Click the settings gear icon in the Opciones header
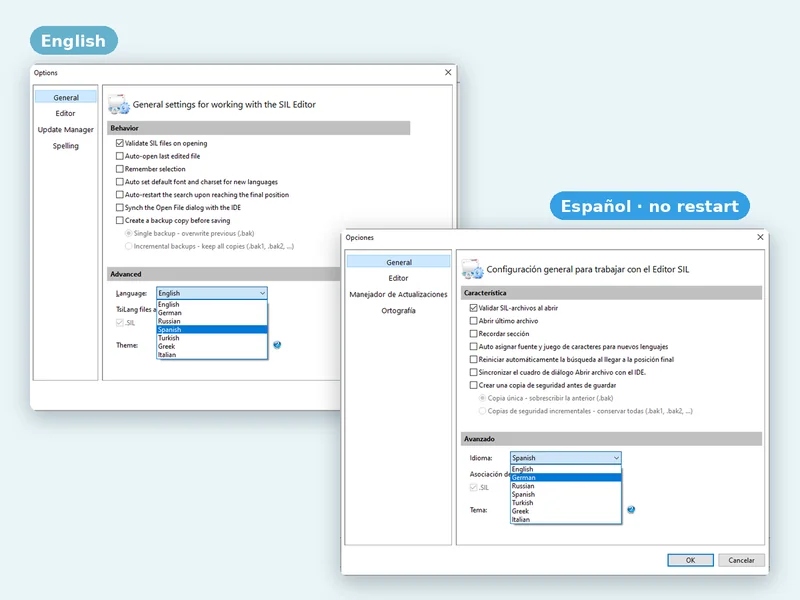 click(472, 269)
